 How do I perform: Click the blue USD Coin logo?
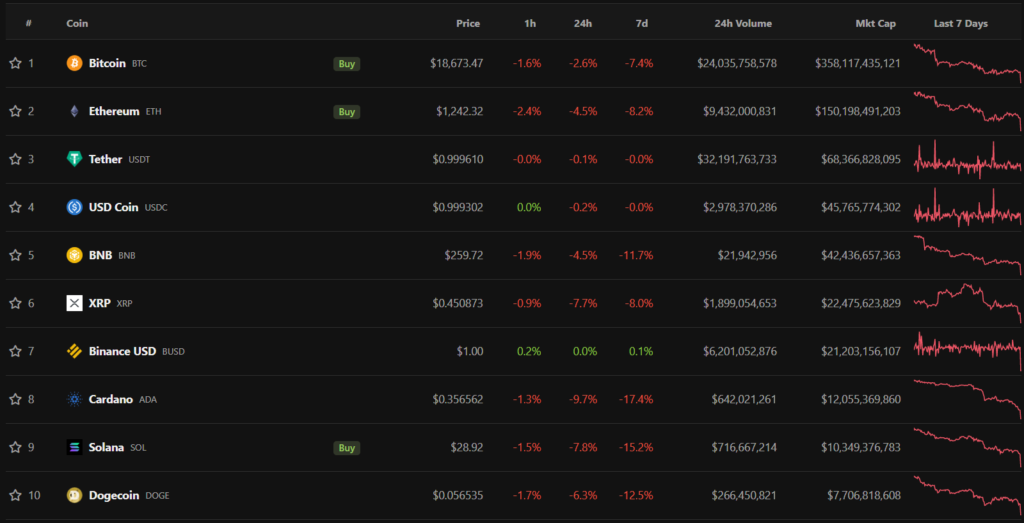click(74, 207)
